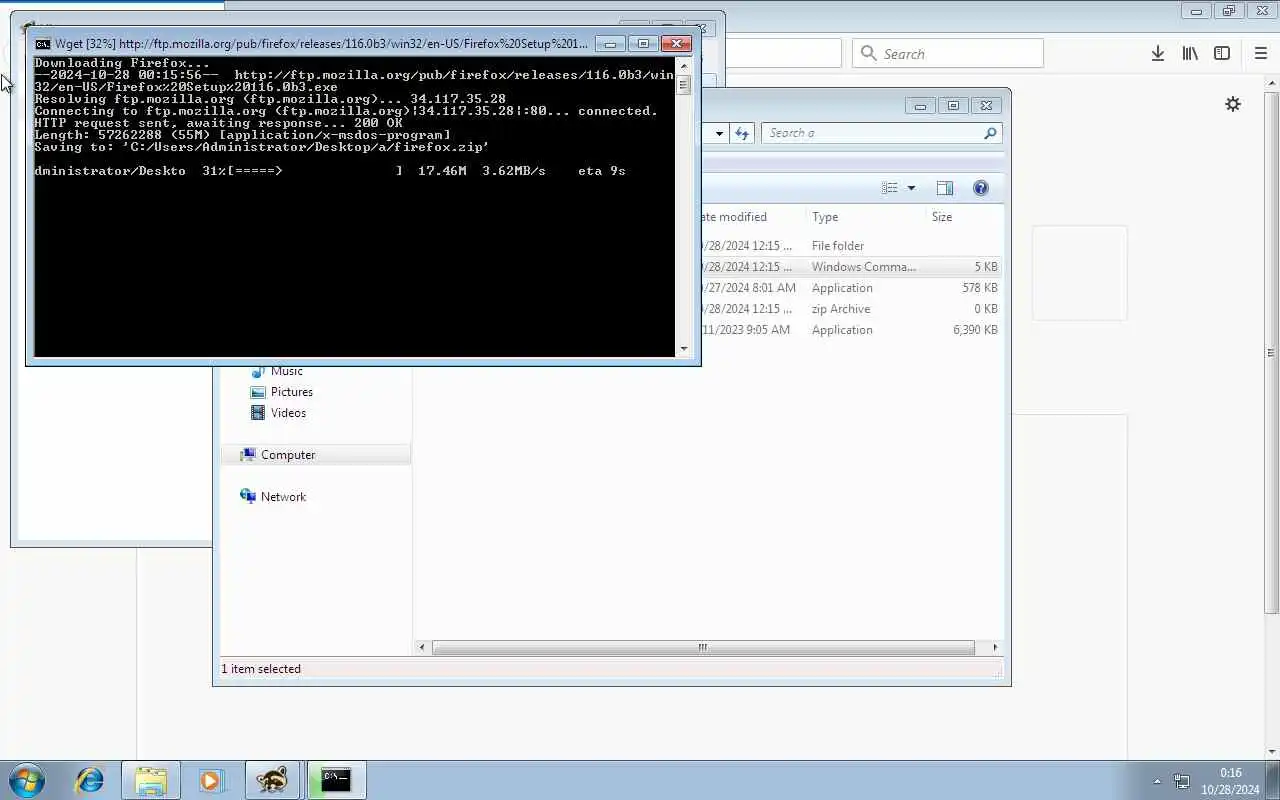The width and height of the screenshot is (1280, 800).
Task: Open Firefox library icon
Action: (x=1190, y=54)
